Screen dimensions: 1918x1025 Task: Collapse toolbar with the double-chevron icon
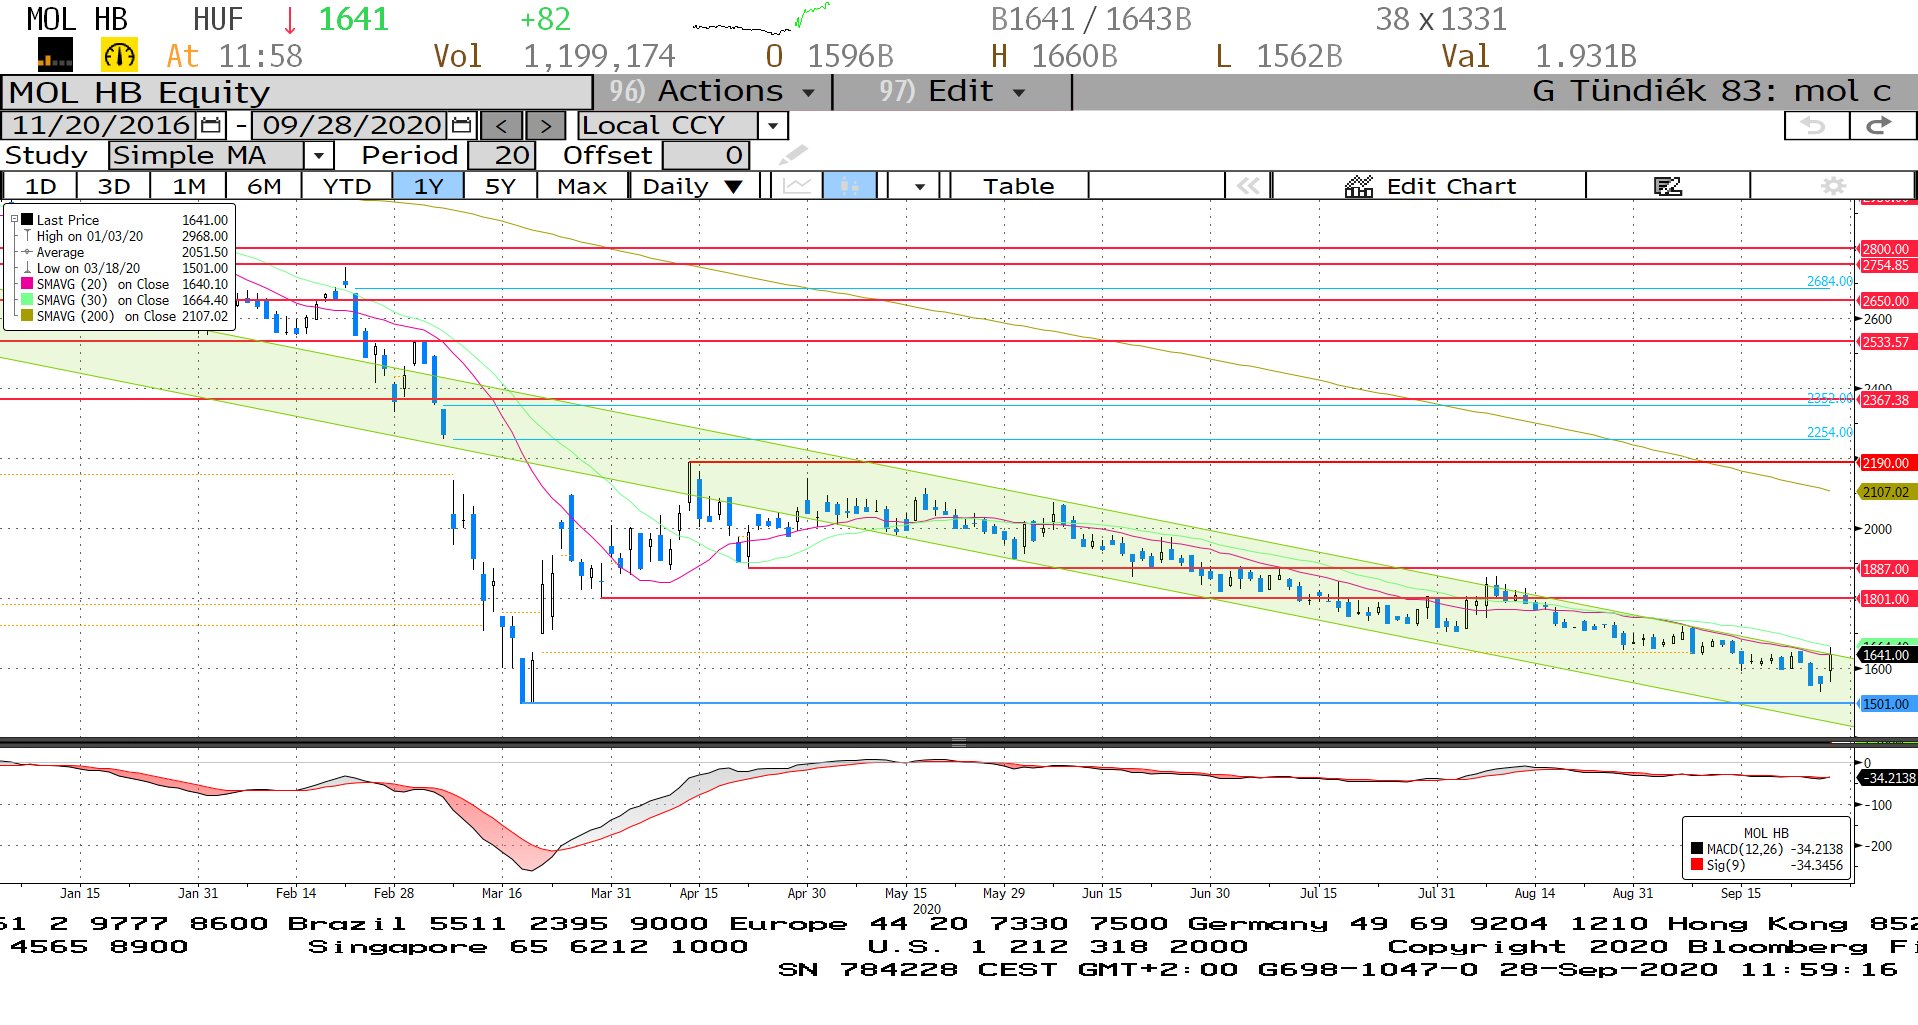[1248, 186]
